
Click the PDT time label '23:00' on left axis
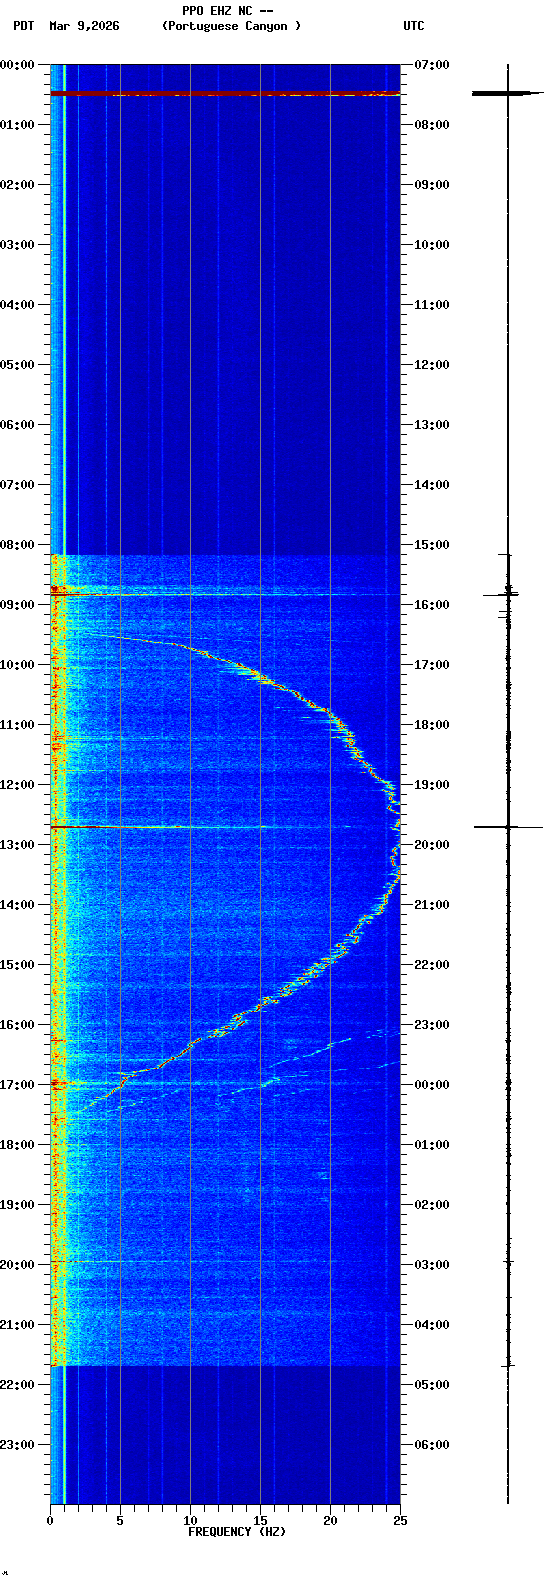coord(17,1445)
